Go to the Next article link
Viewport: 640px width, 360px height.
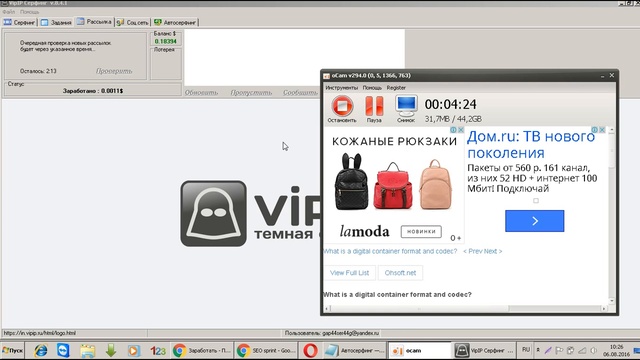coord(493,251)
